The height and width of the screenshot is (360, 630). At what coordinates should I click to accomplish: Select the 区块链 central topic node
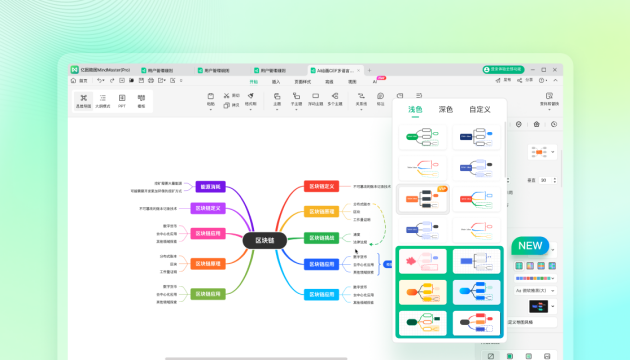click(x=265, y=240)
